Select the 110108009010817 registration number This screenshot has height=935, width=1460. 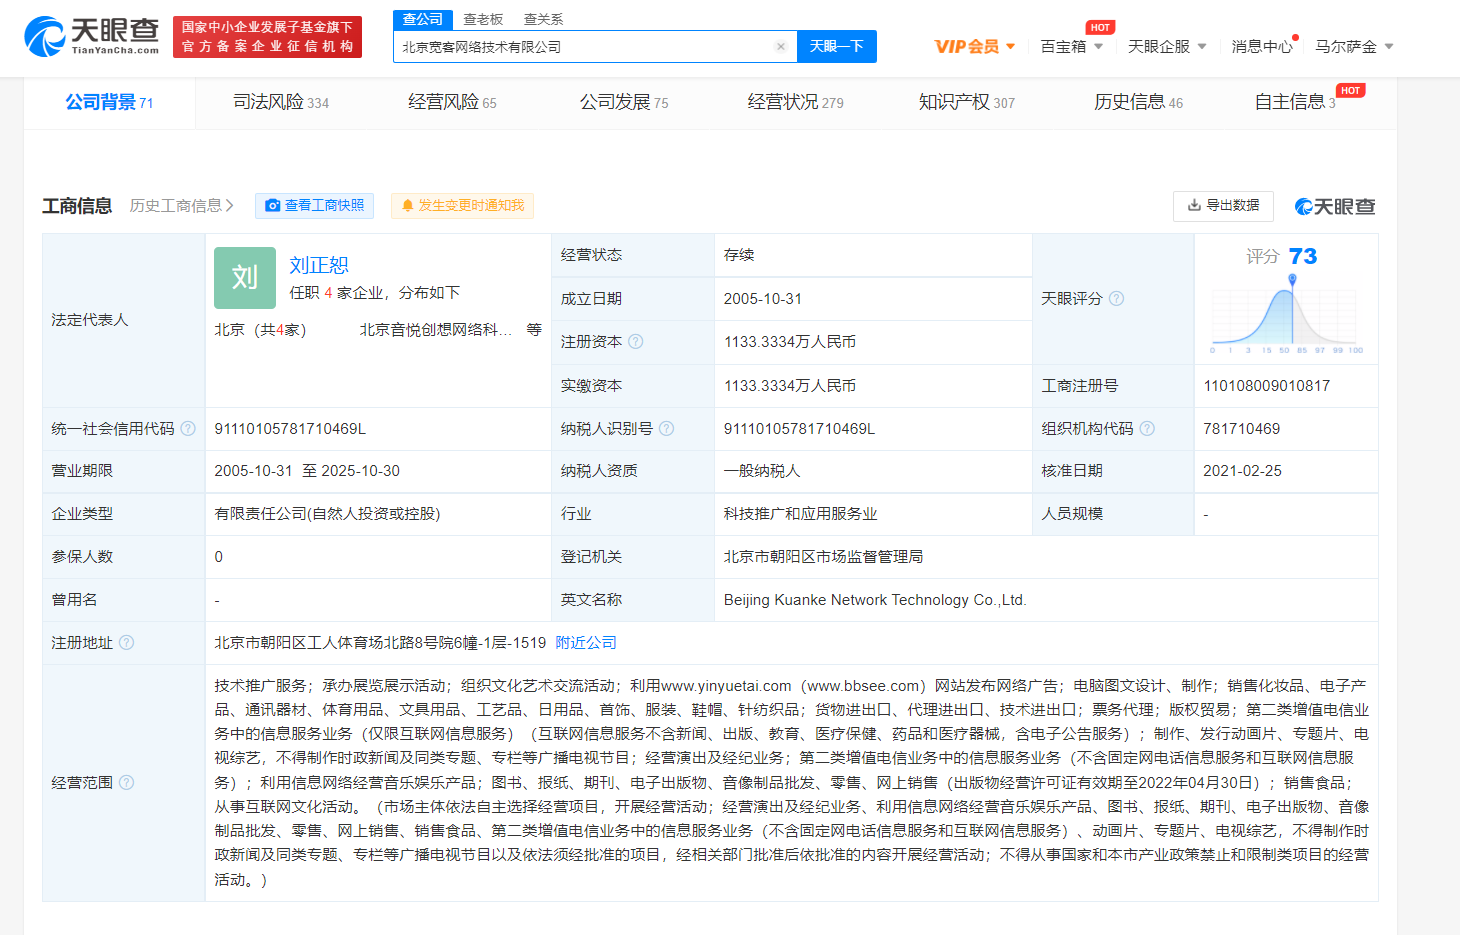pos(1266,386)
